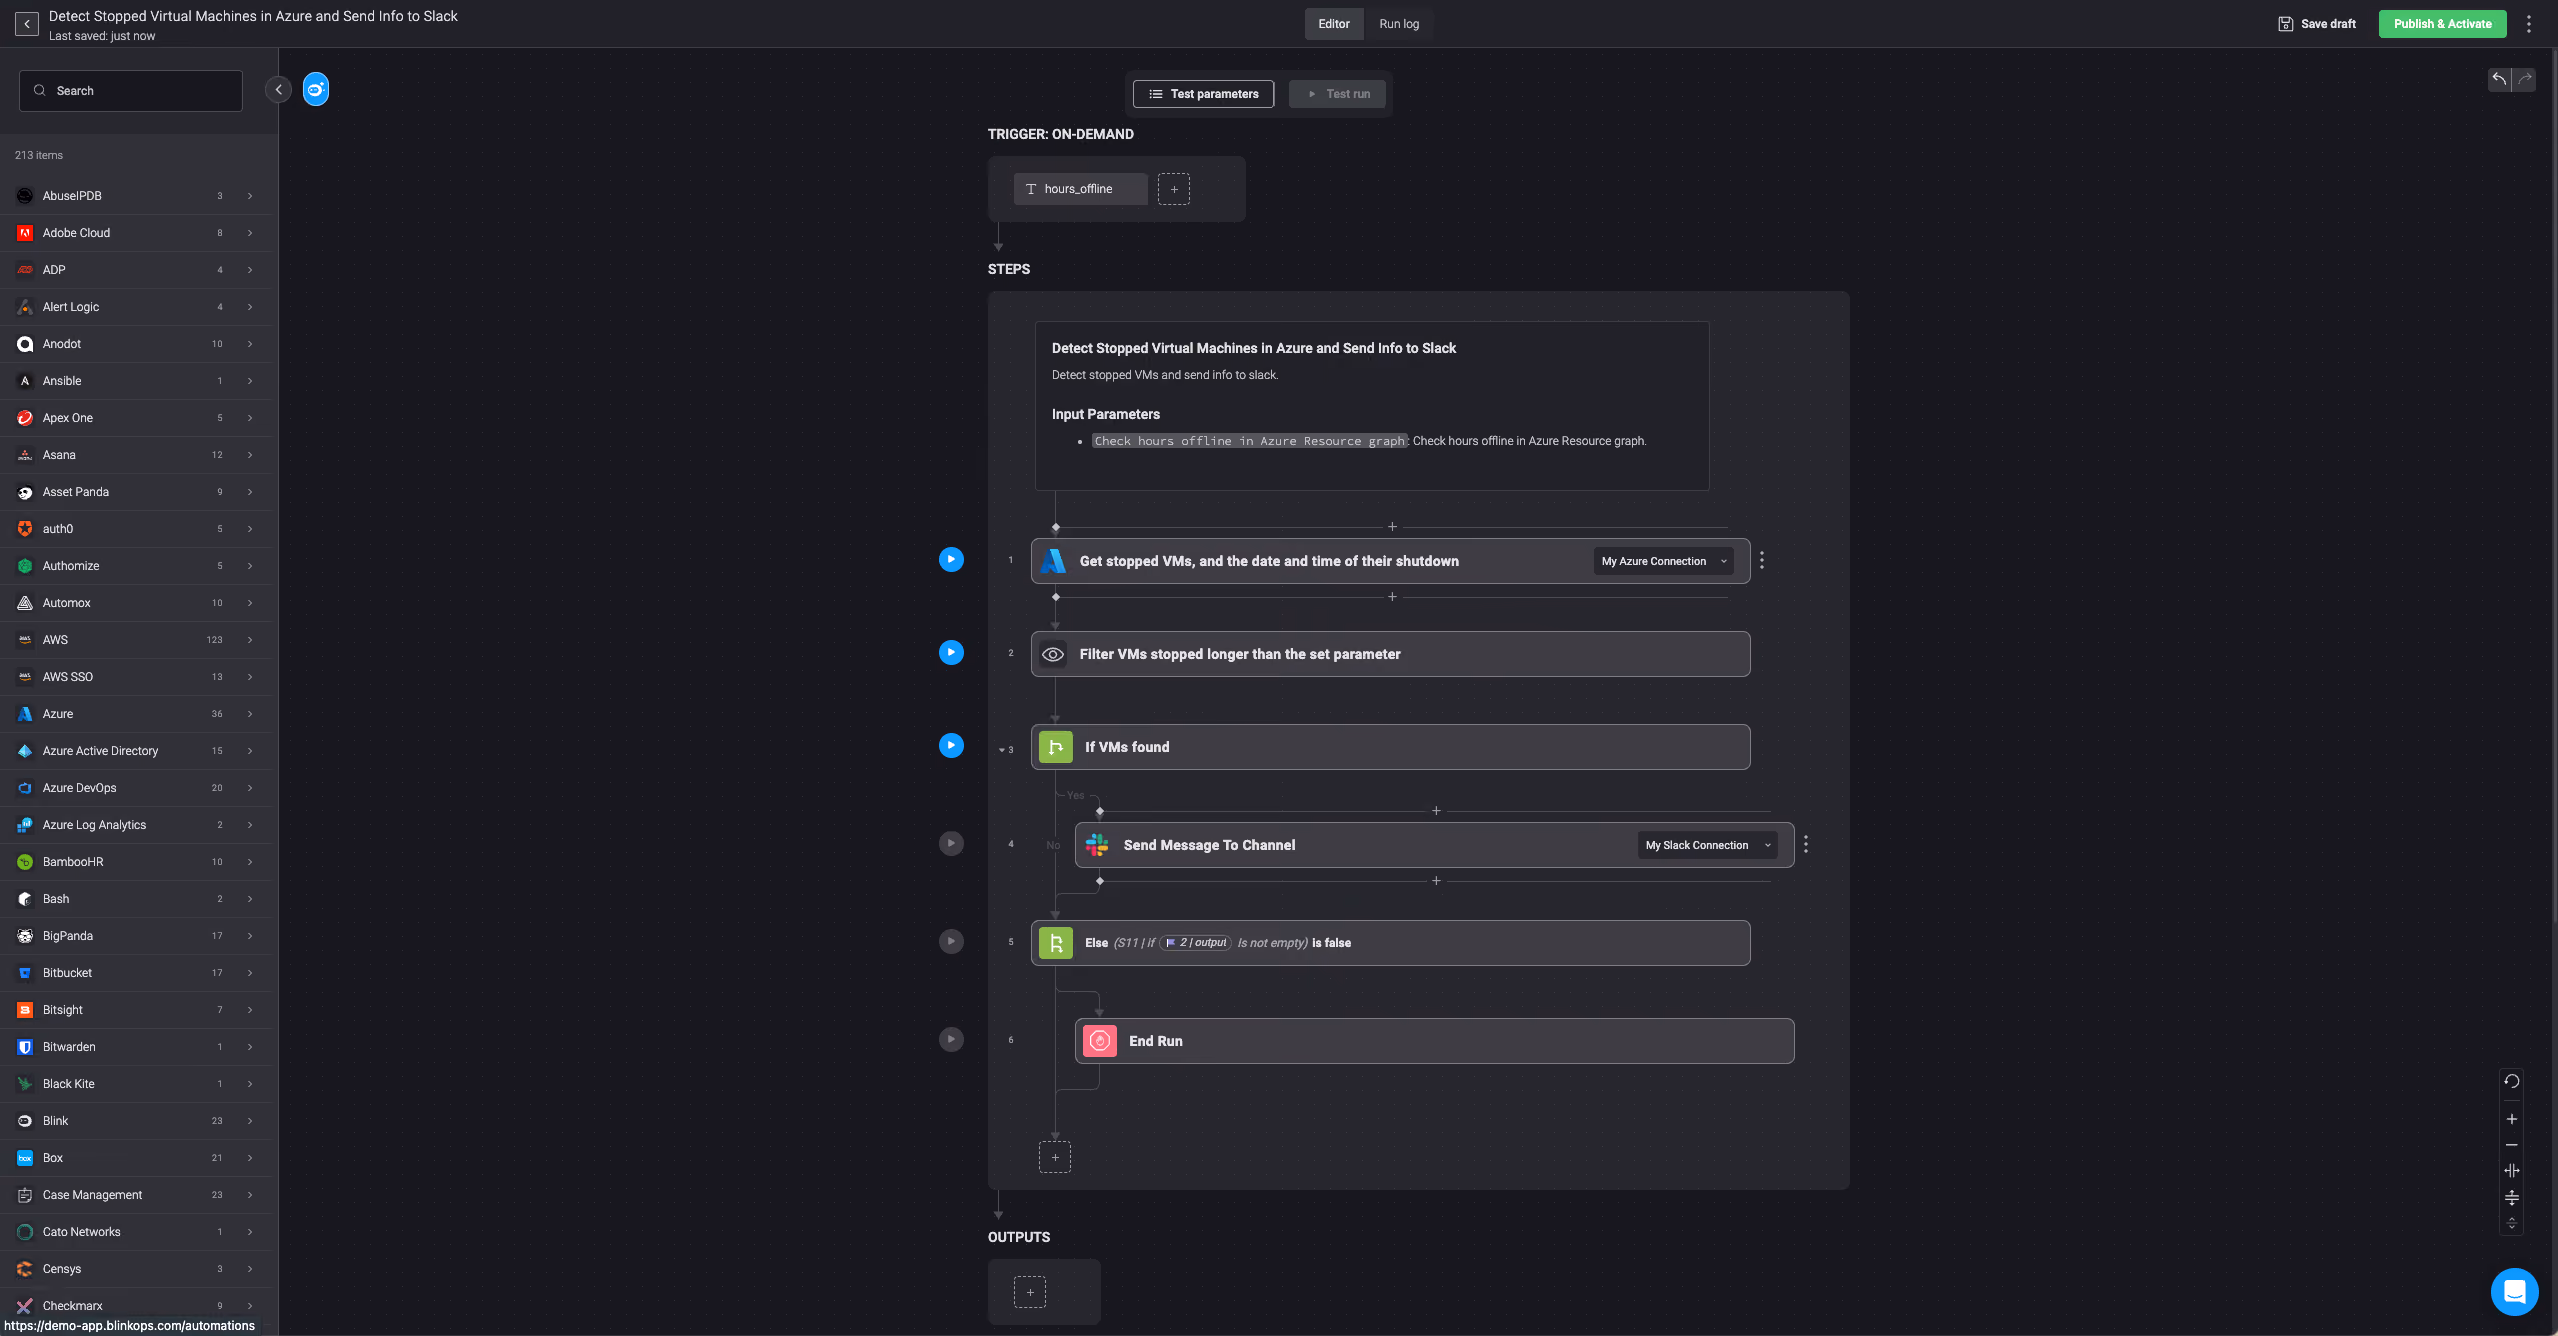Screen dimensions: 2558x1336
Task: Reset the canvas zoom with rotate icon
Action: coord(2512,1081)
